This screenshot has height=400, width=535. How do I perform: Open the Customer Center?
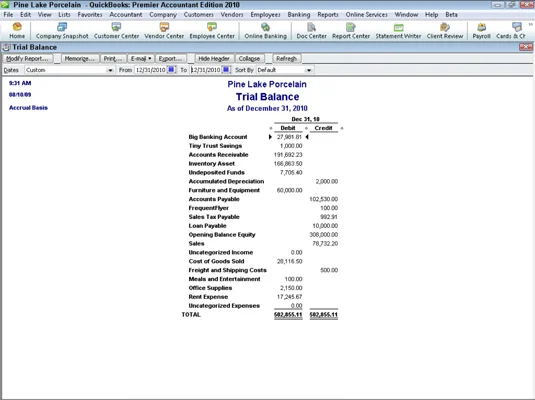tap(116, 30)
